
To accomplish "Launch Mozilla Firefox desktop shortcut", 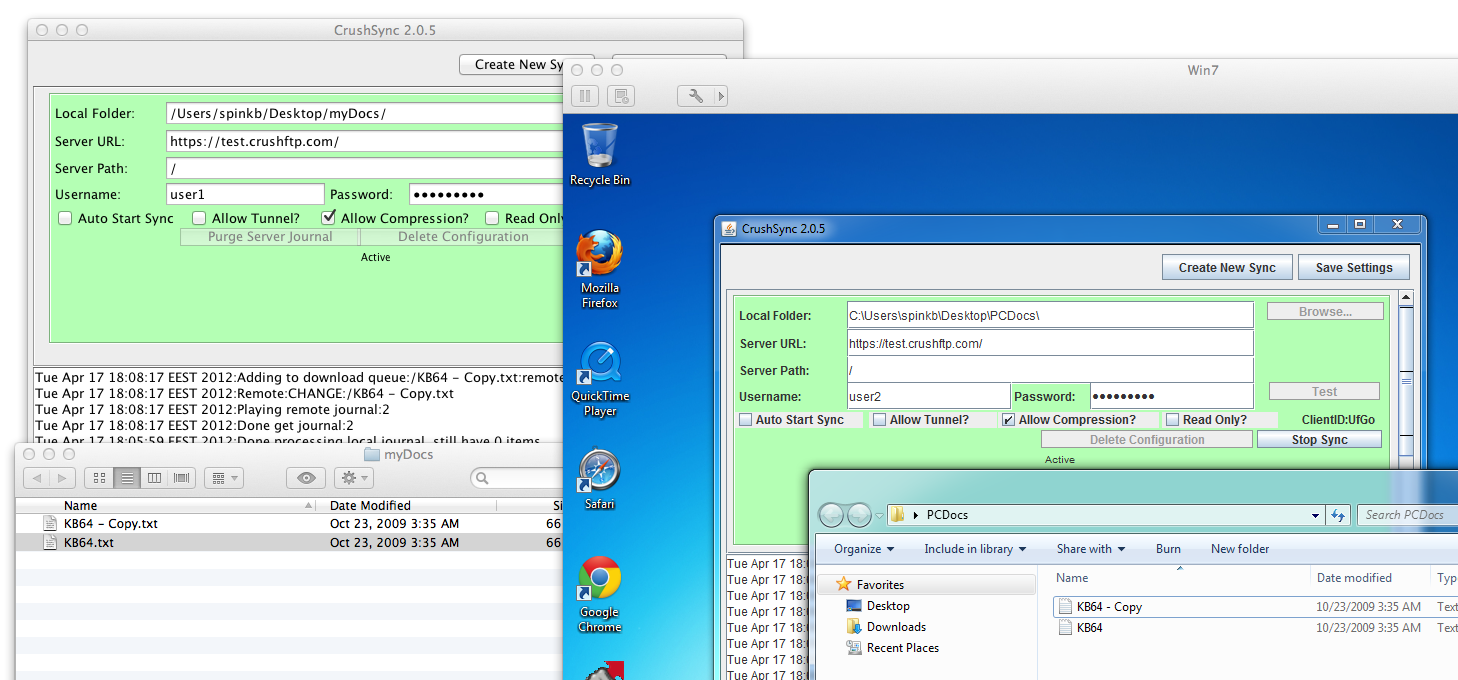I will tap(600, 270).
